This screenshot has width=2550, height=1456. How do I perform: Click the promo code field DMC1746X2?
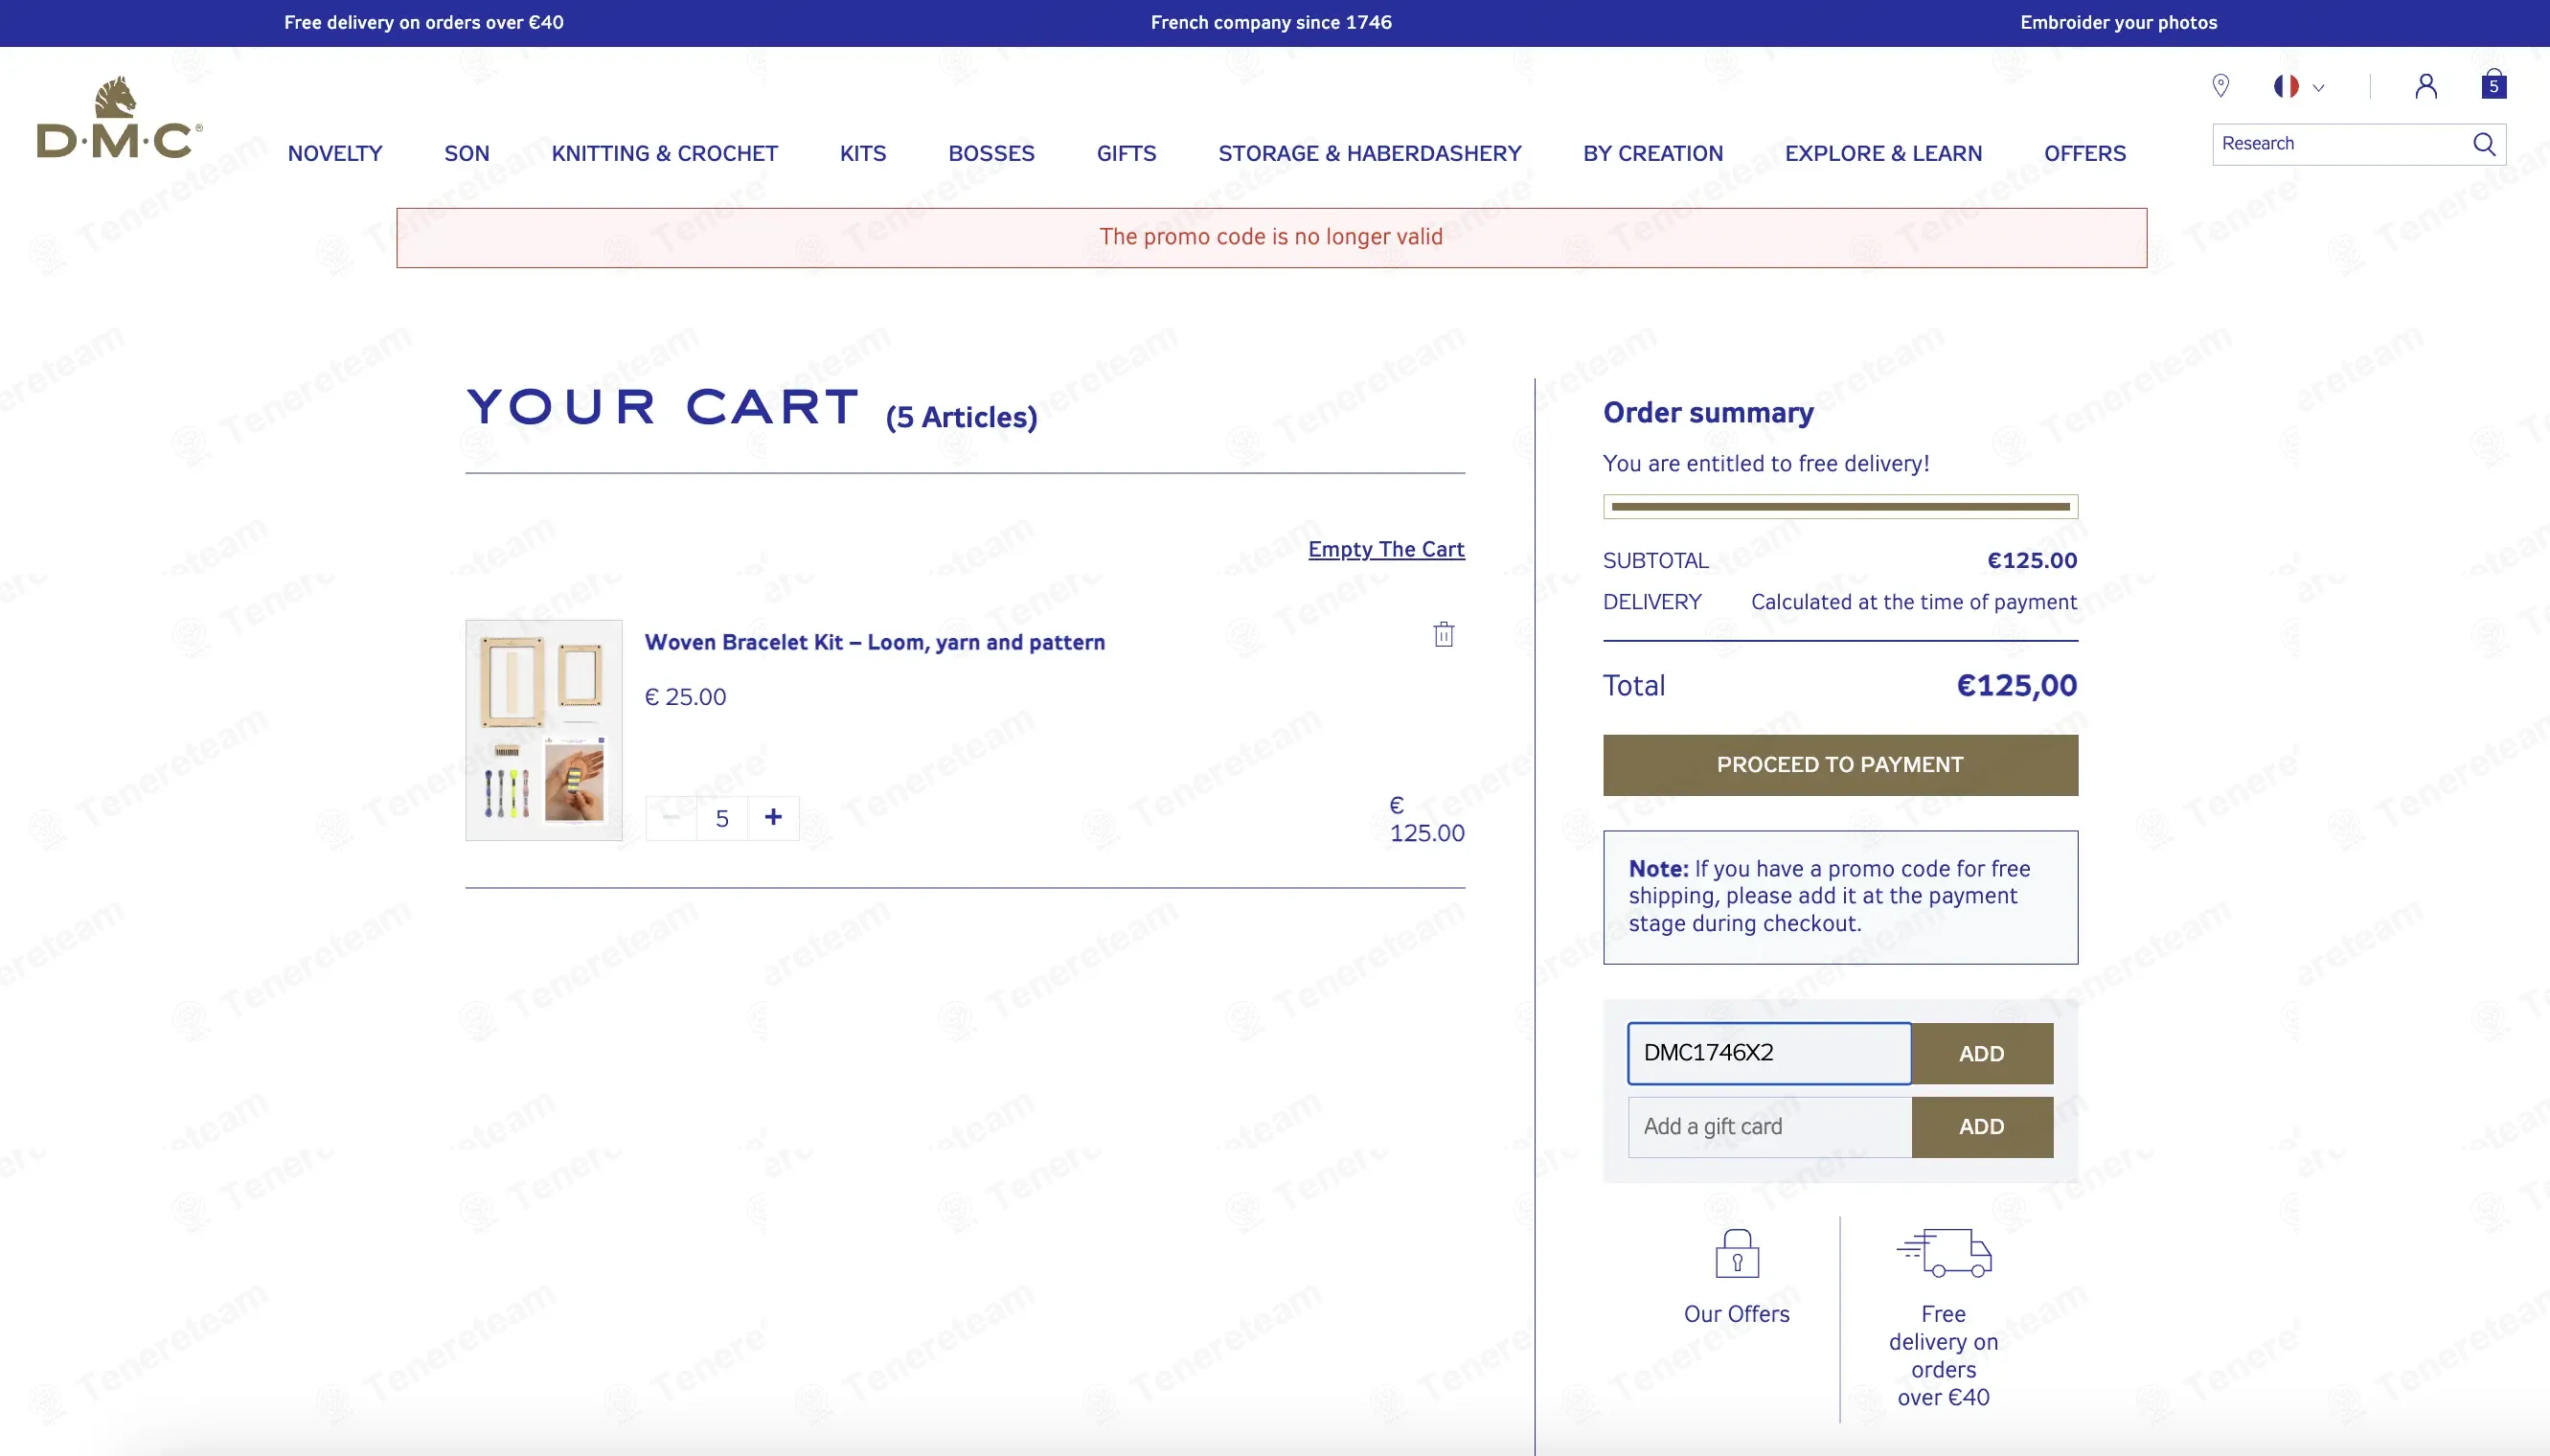(1769, 1053)
